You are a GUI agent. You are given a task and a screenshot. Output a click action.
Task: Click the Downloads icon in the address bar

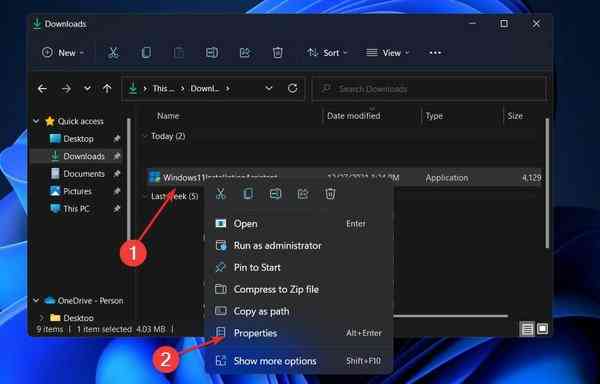133,89
